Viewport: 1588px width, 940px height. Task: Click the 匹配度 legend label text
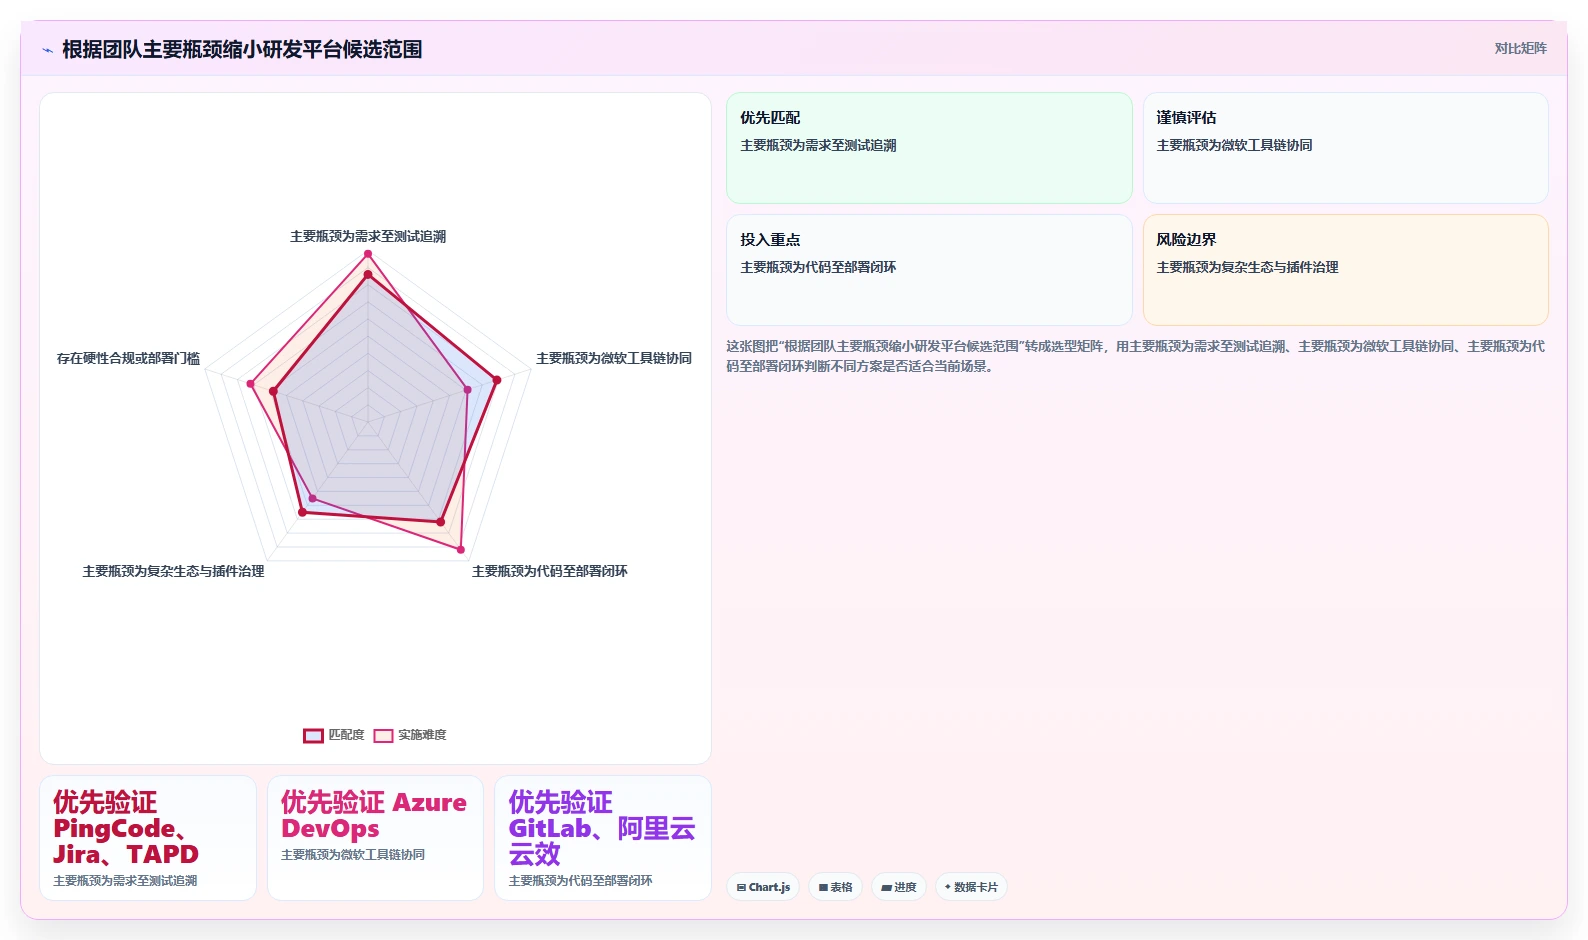[x=346, y=735]
